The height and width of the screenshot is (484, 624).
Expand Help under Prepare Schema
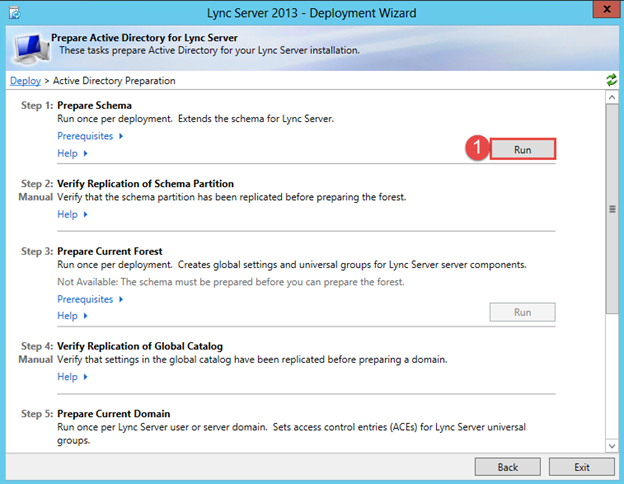click(x=72, y=153)
